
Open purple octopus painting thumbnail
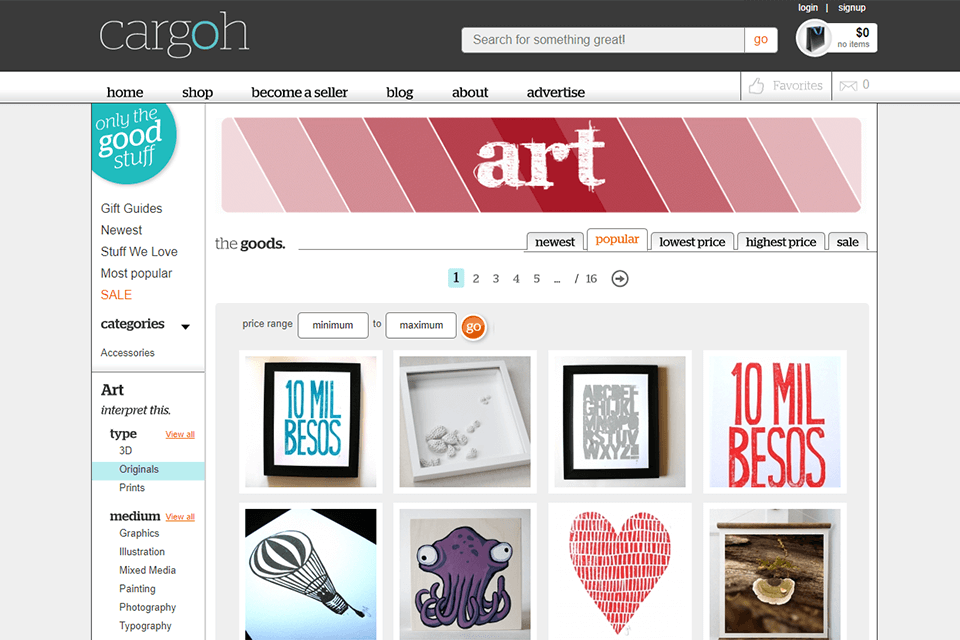(465, 572)
